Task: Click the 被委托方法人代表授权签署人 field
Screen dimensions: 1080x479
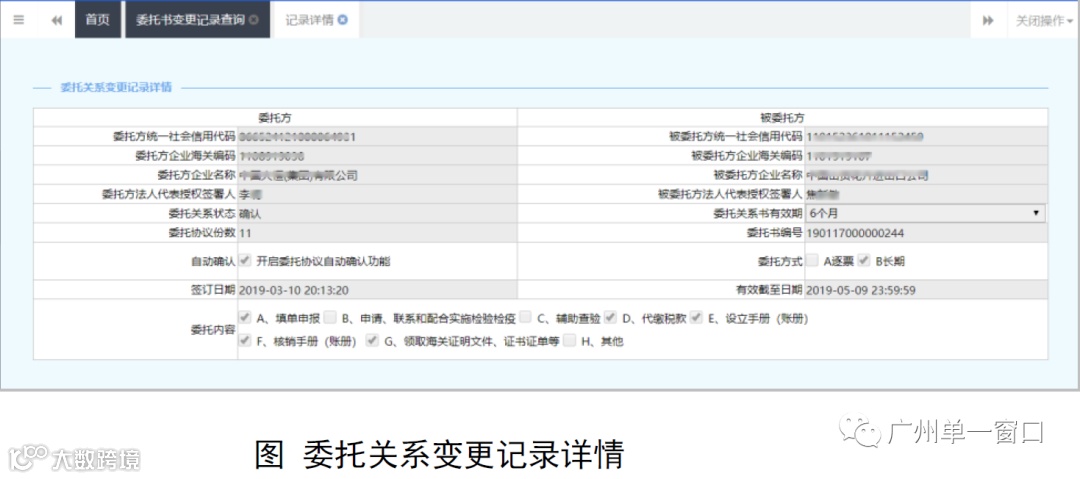Action: (926, 194)
